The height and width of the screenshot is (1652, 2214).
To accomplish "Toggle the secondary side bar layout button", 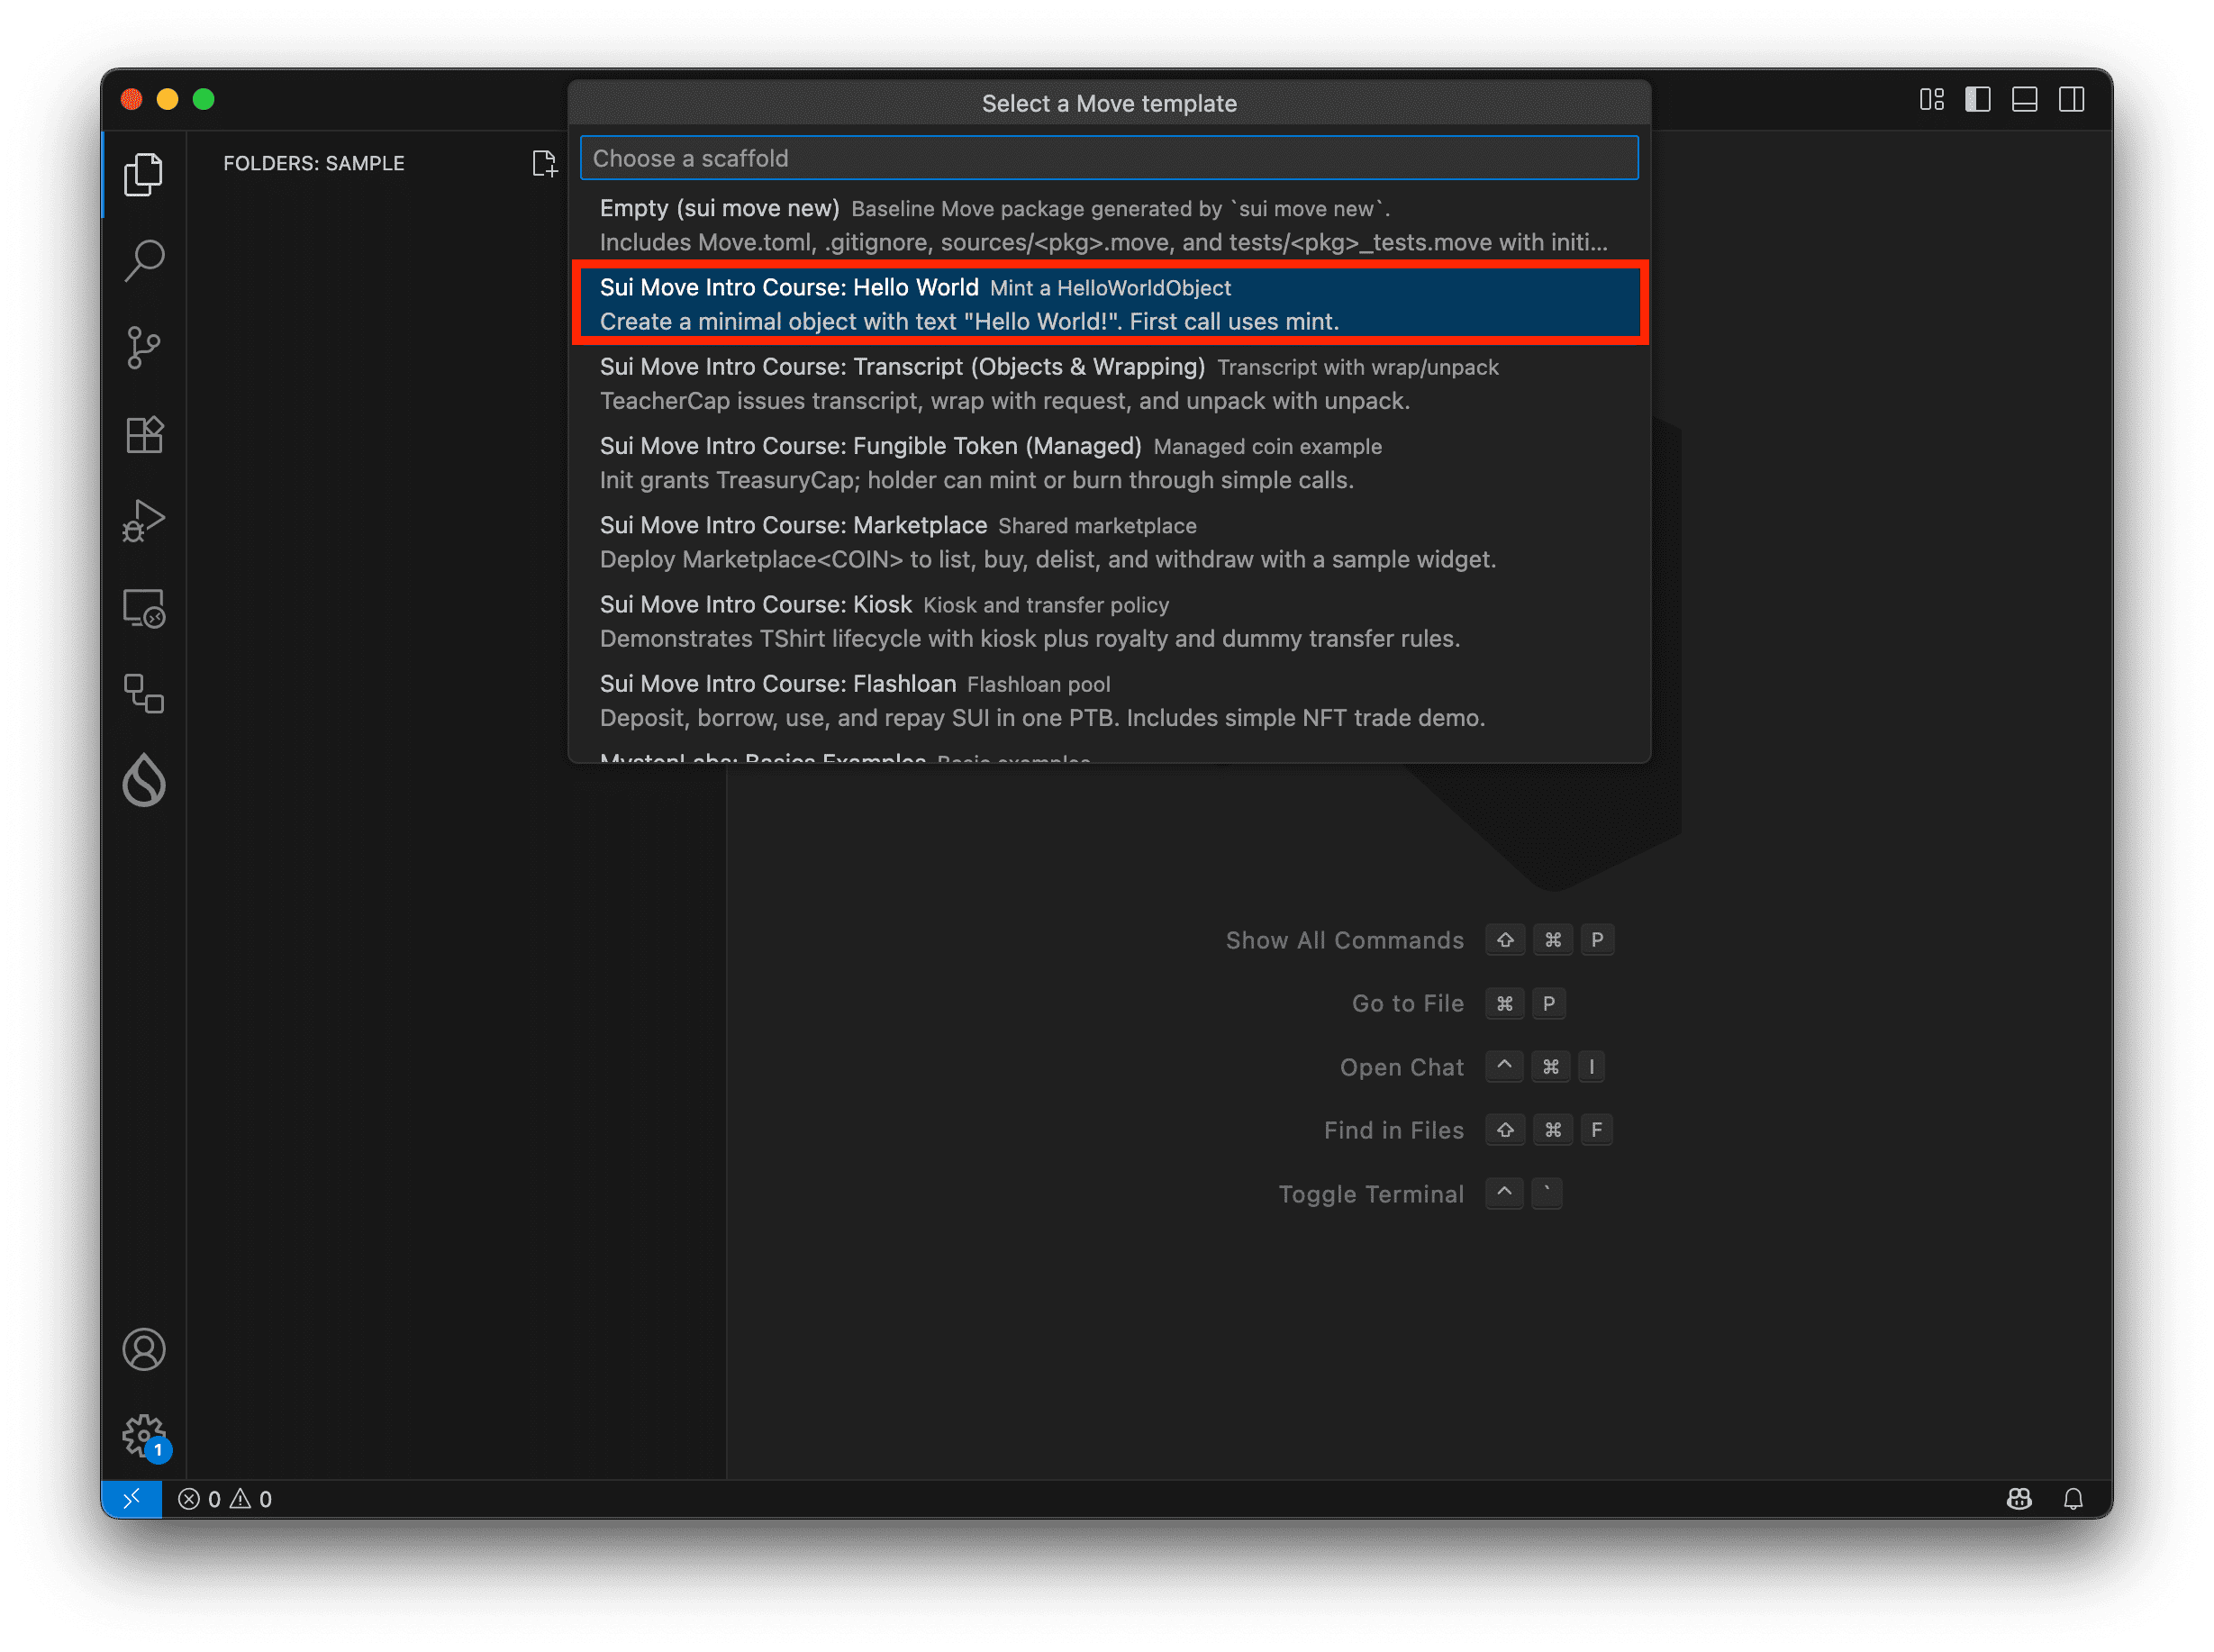I will coord(2071,100).
